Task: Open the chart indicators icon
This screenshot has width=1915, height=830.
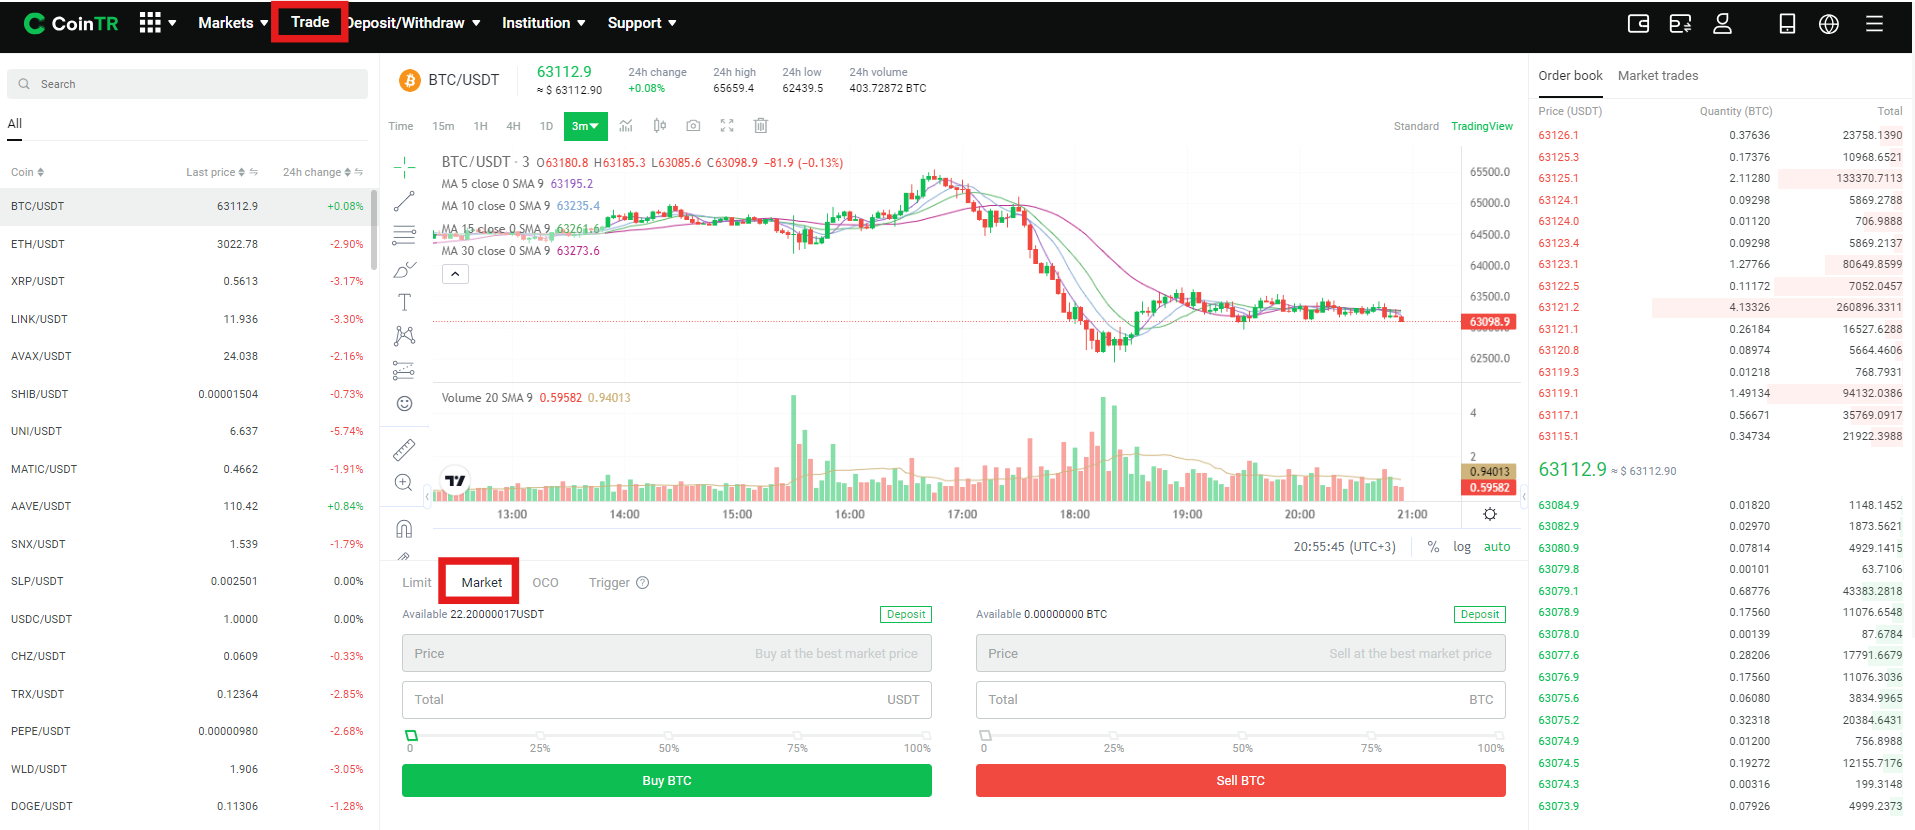Action: tap(626, 126)
